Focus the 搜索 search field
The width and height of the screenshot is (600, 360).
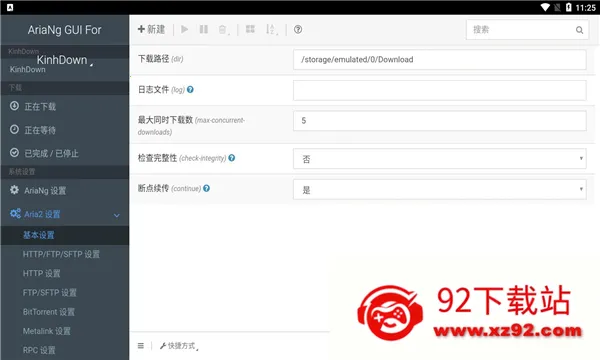pos(527,30)
